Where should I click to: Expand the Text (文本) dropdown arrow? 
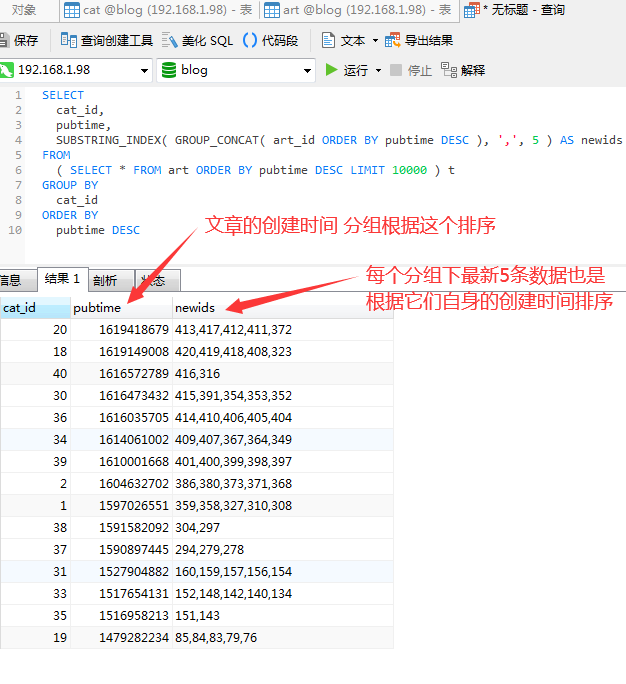pyautogui.click(x=375, y=41)
